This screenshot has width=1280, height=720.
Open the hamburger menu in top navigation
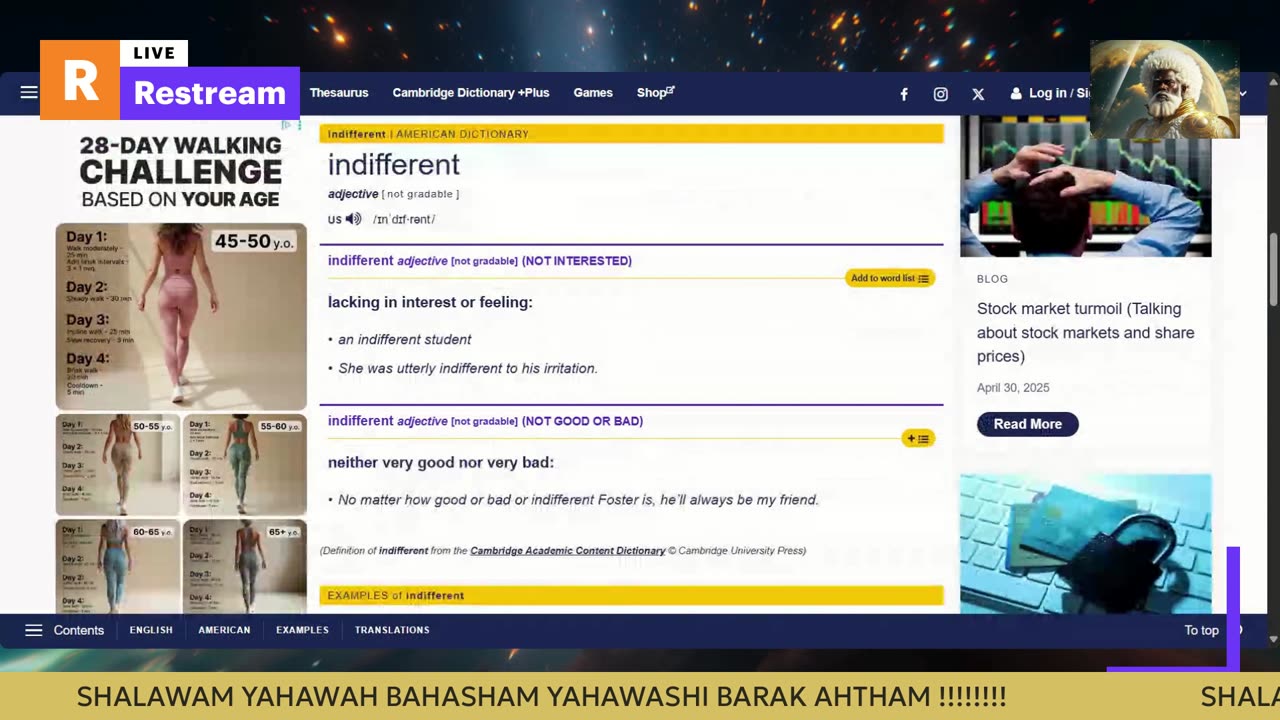tap(29, 93)
